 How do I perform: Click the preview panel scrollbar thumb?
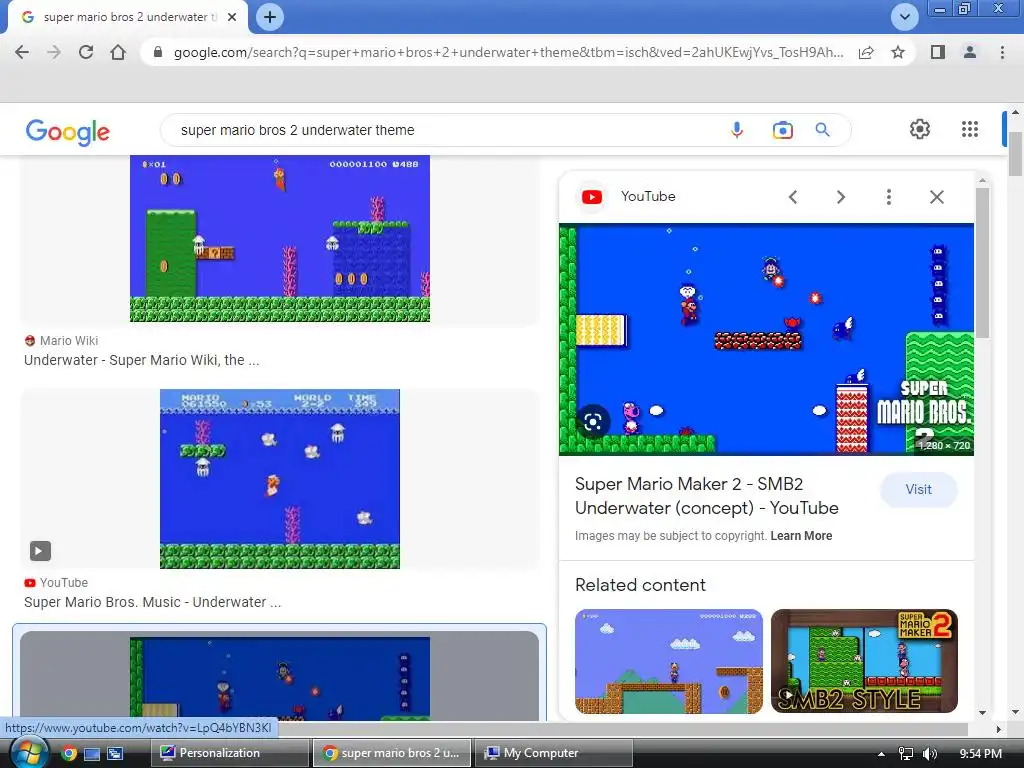pyautogui.click(x=983, y=261)
